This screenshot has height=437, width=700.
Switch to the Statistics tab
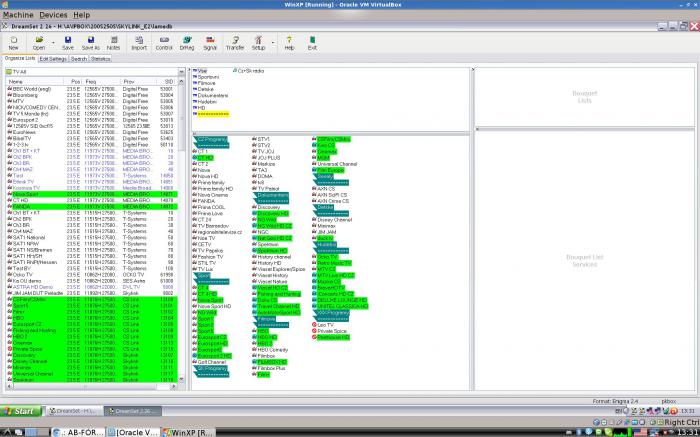[x=100, y=58]
